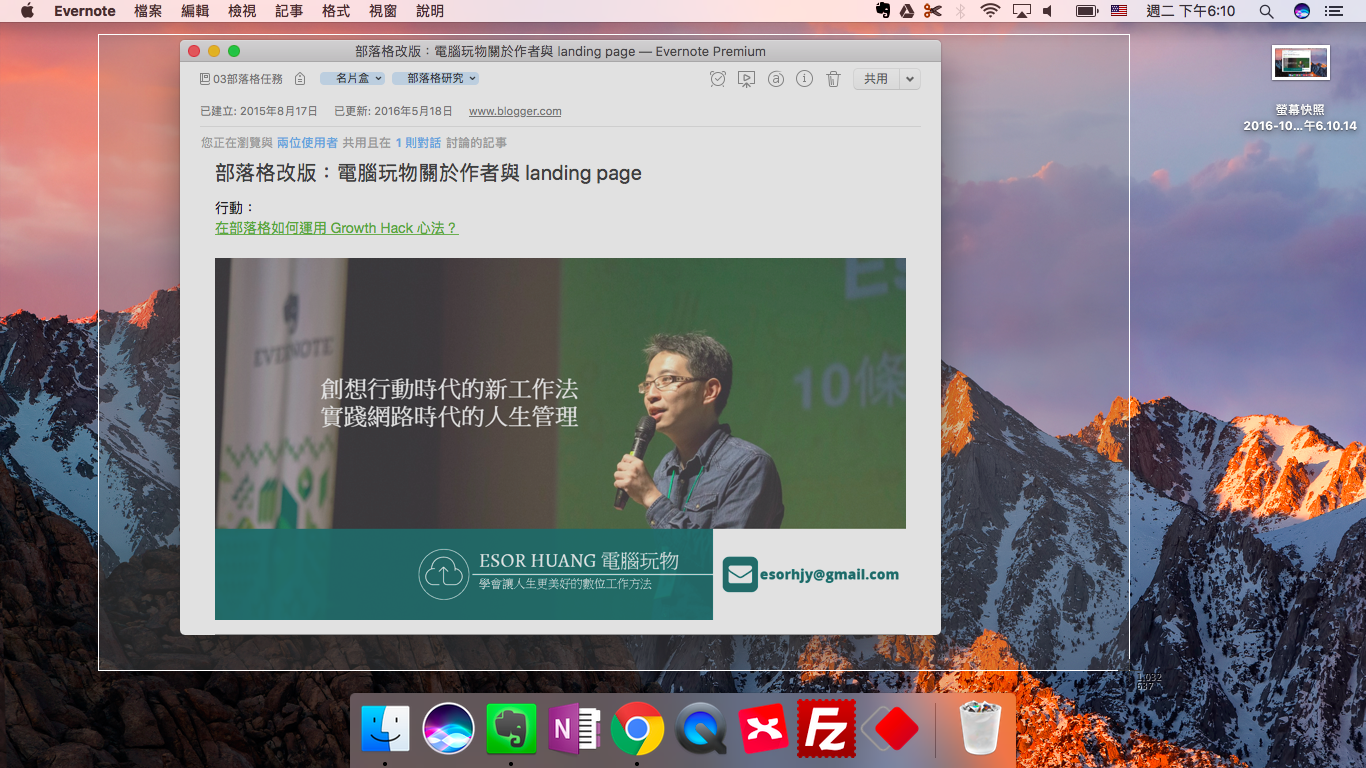Click the Google Drive menu bar icon
1366x768 pixels.
click(907, 11)
